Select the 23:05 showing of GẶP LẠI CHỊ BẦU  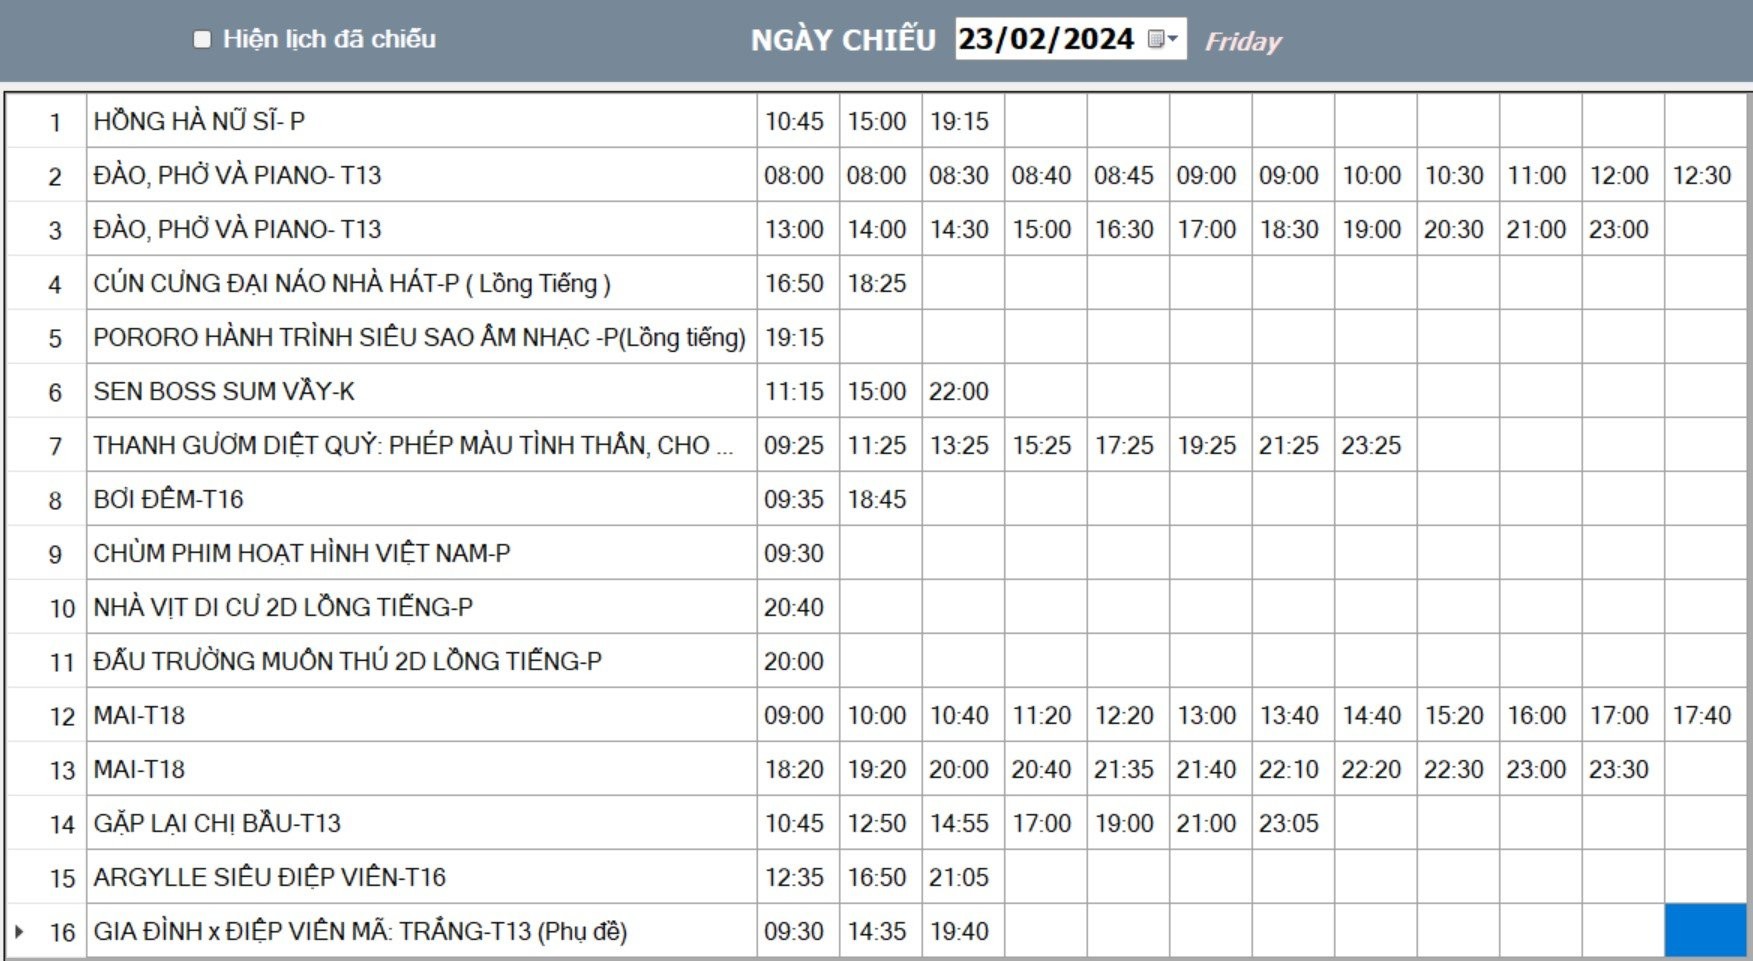[x=1289, y=824]
